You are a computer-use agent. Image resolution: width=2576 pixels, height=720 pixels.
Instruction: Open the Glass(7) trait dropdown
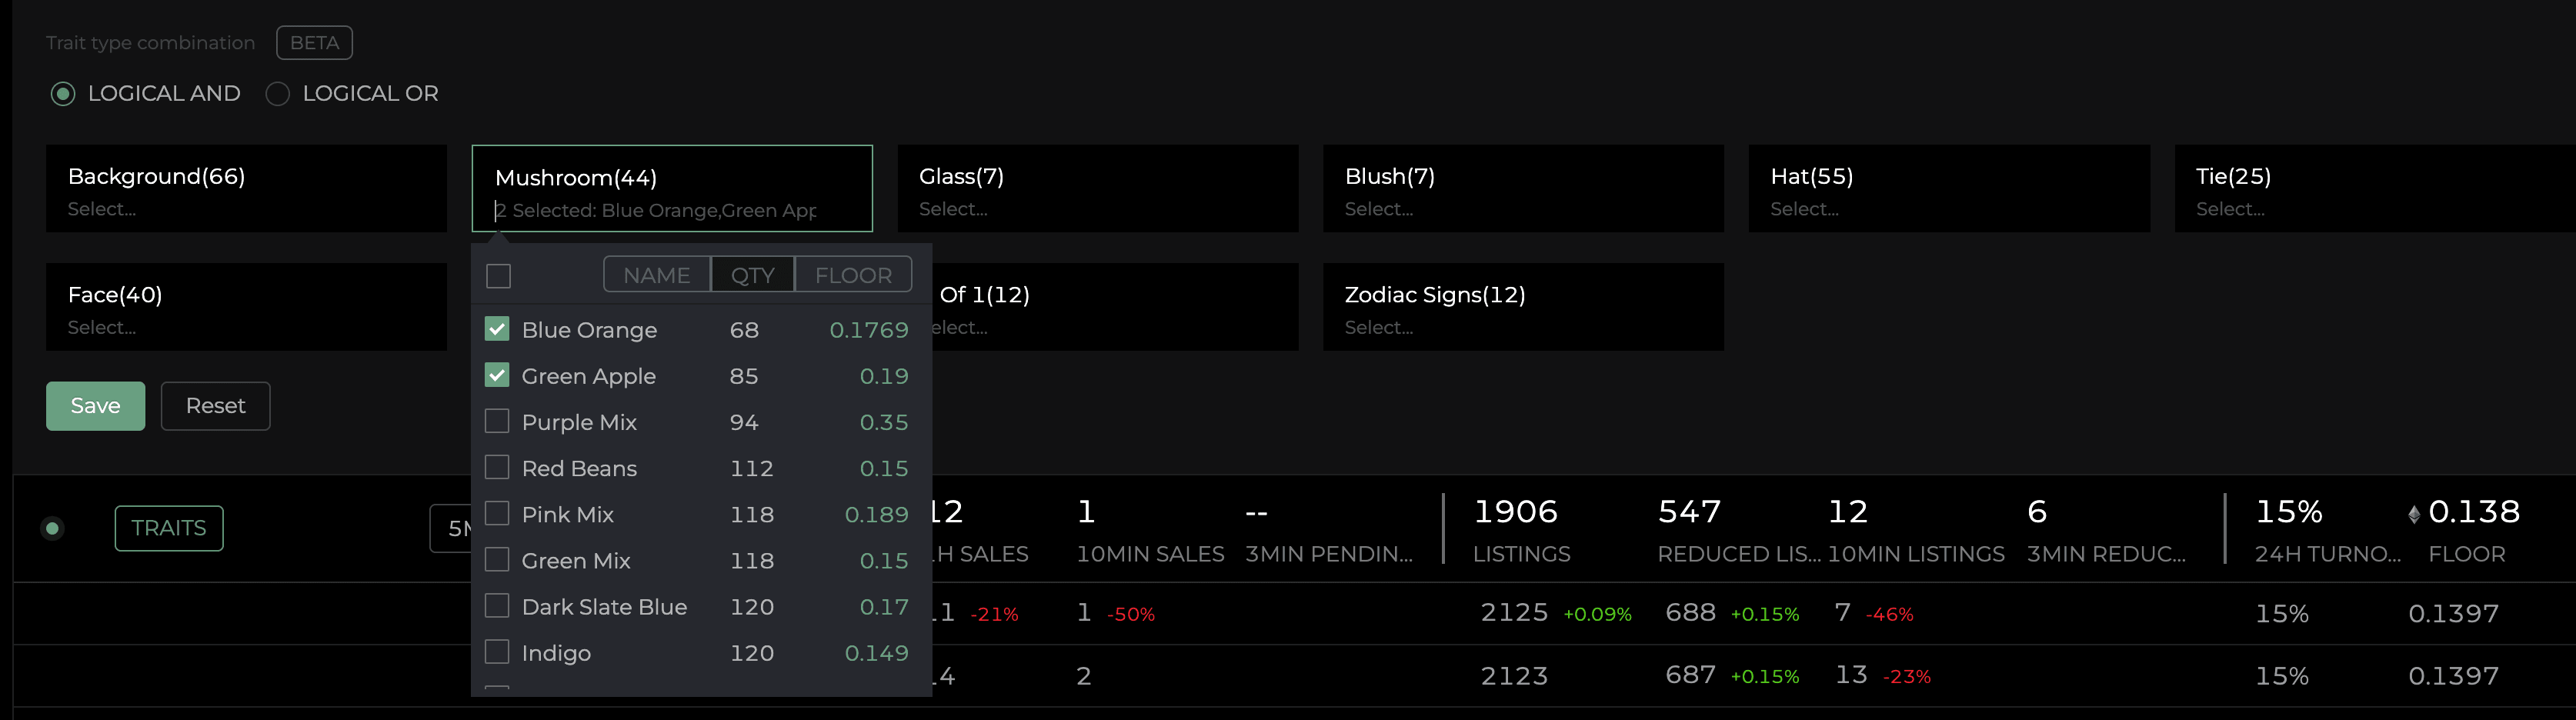point(1097,189)
